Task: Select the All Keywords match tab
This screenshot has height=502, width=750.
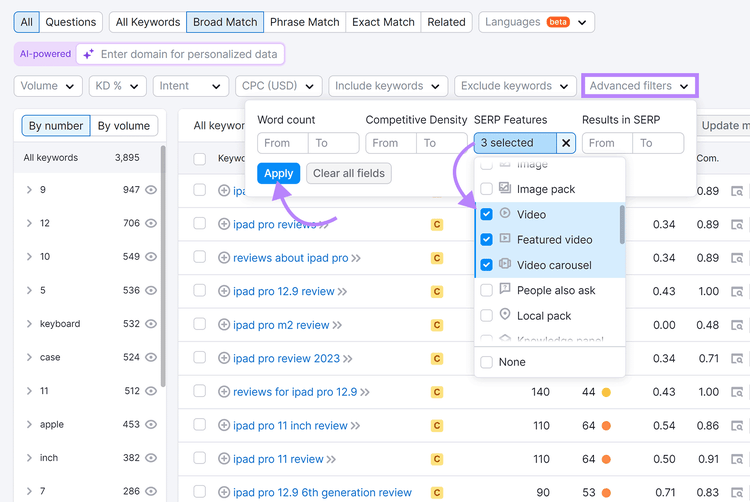Action: (x=148, y=22)
